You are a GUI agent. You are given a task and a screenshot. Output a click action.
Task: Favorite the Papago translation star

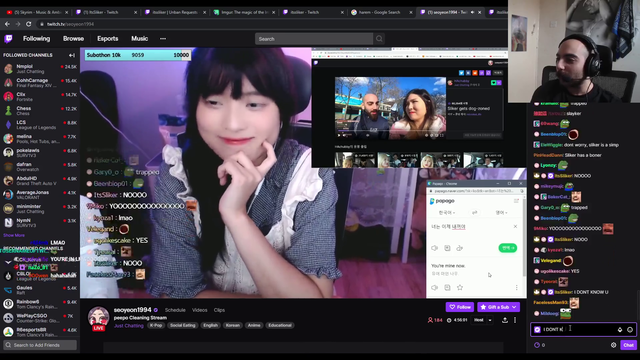pyautogui.click(x=460, y=288)
